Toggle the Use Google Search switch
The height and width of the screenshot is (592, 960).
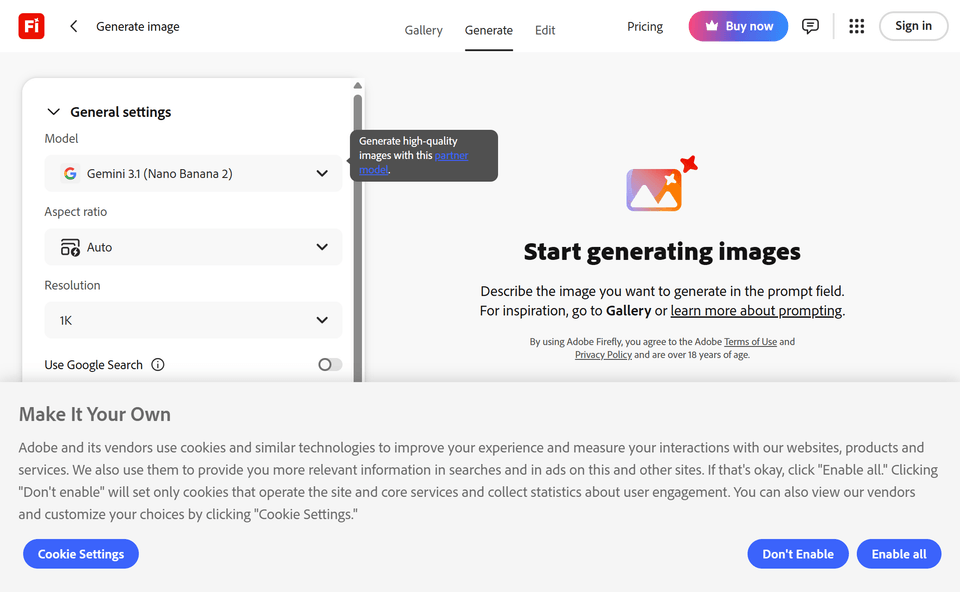pos(330,365)
